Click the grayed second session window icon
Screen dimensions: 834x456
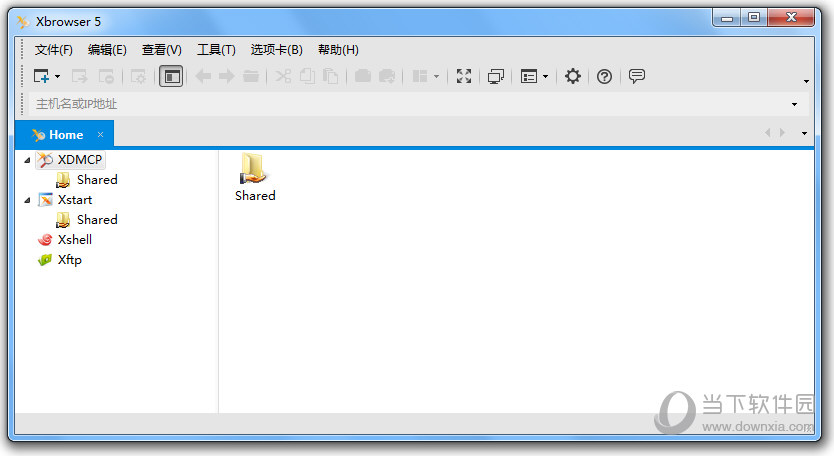pyautogui.click(x=107, y=76)
